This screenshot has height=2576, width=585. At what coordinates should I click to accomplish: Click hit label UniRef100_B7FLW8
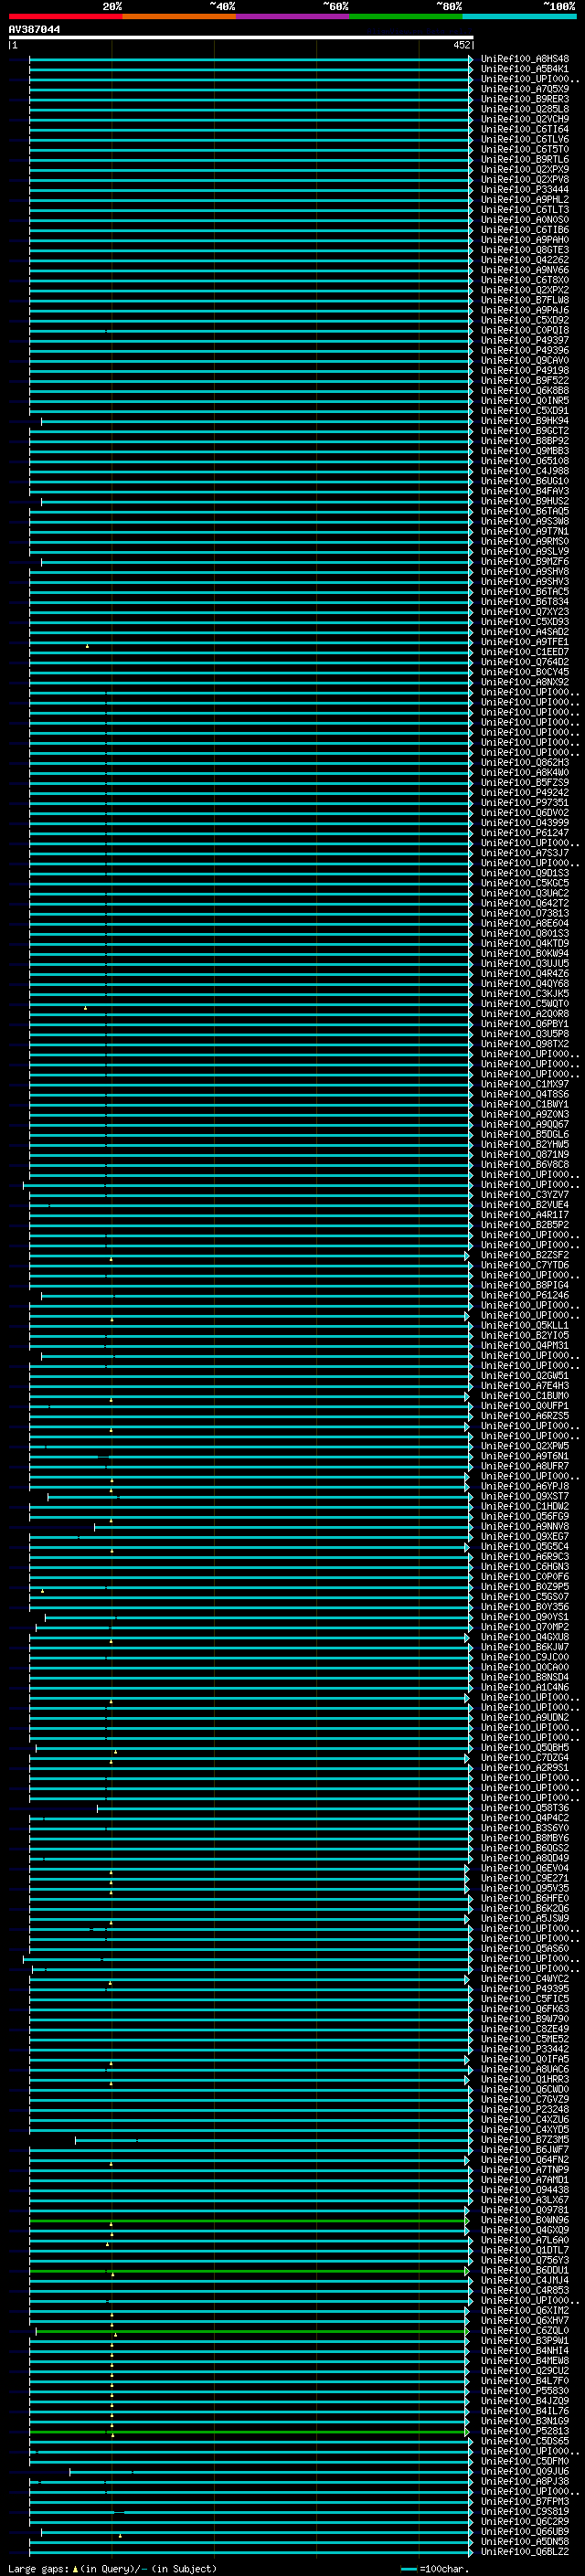pos(525,300)
